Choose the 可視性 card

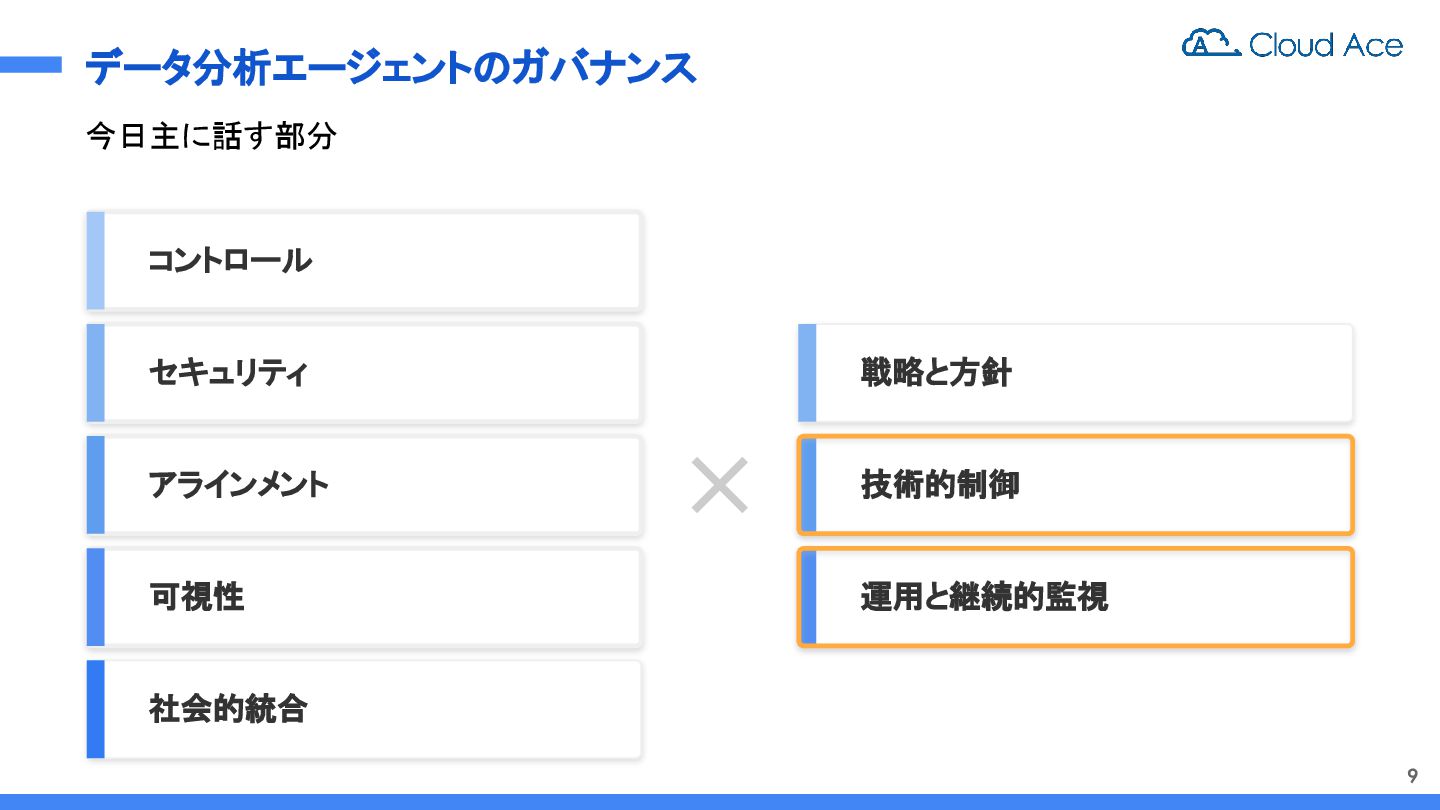click(x=365, y=597)
